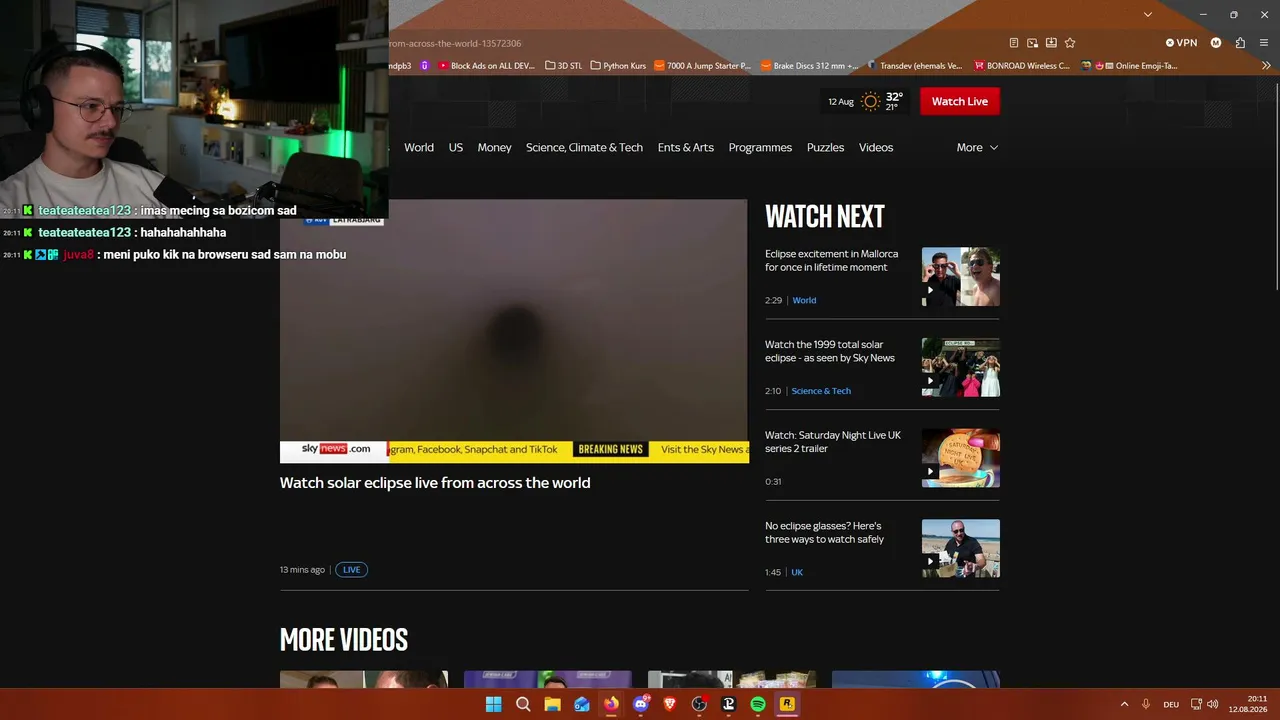Viewport: 1280px width, 720px height.
Task: Go to the World section
Action: point(419,147)
